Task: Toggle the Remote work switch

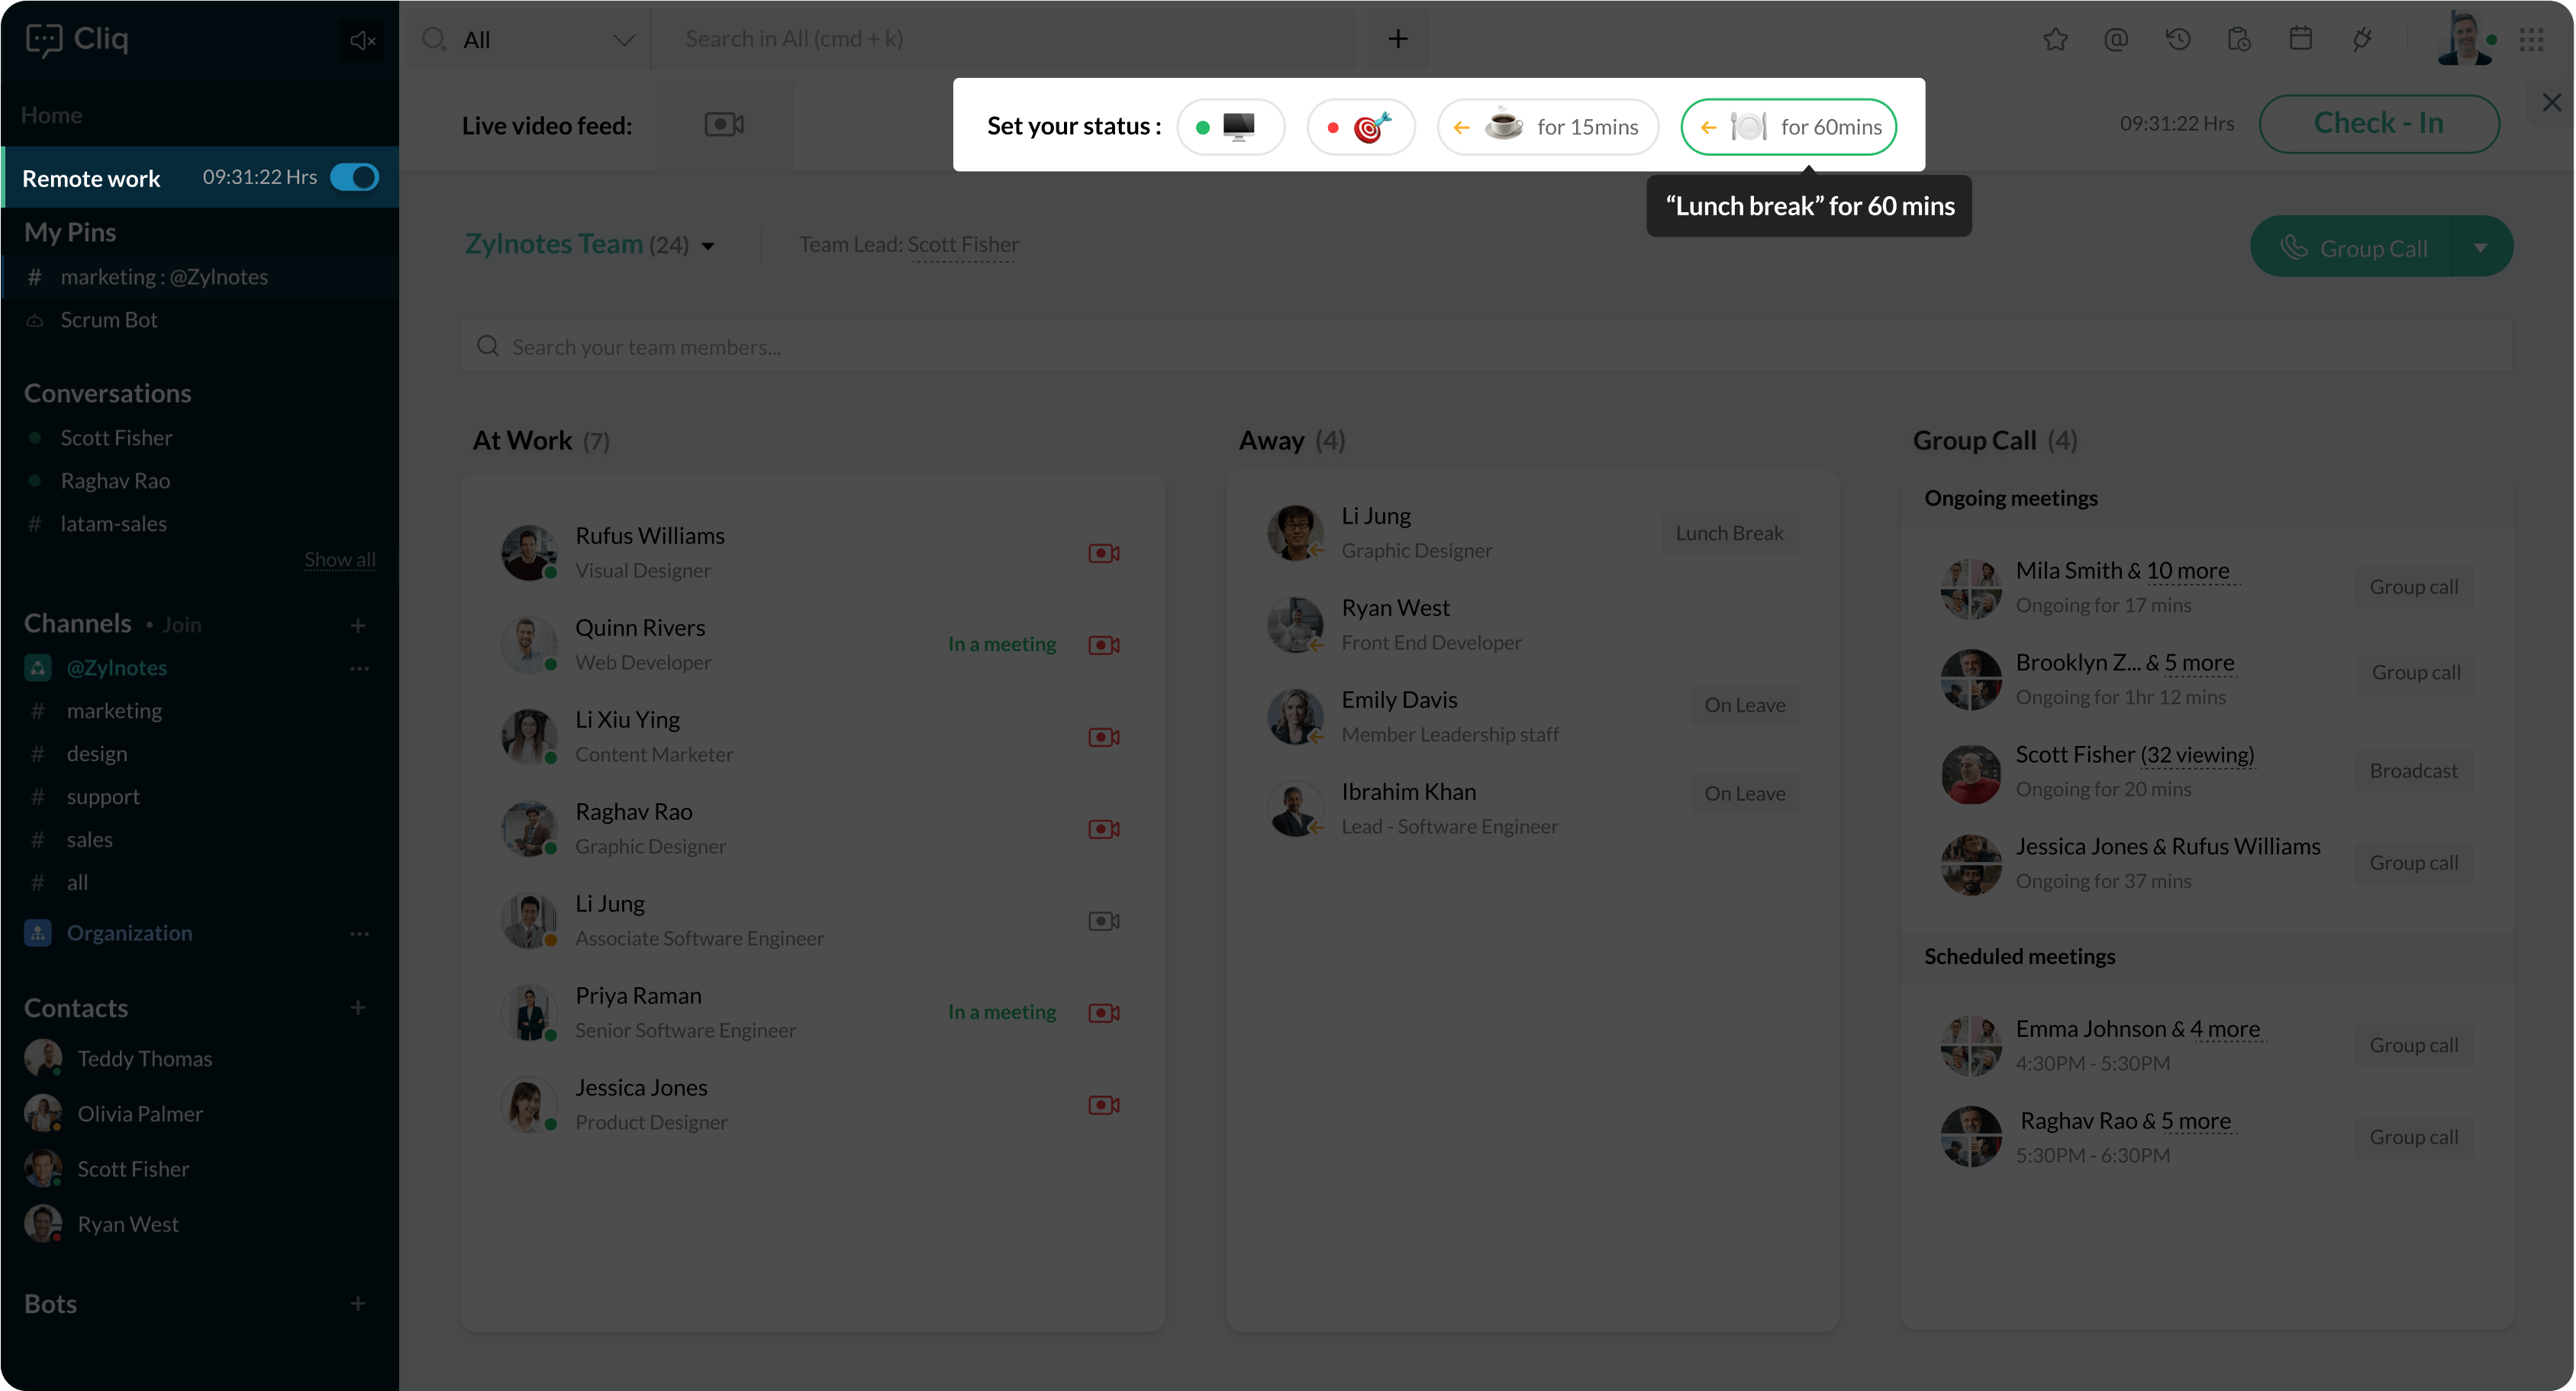Action: pos(355,177)
